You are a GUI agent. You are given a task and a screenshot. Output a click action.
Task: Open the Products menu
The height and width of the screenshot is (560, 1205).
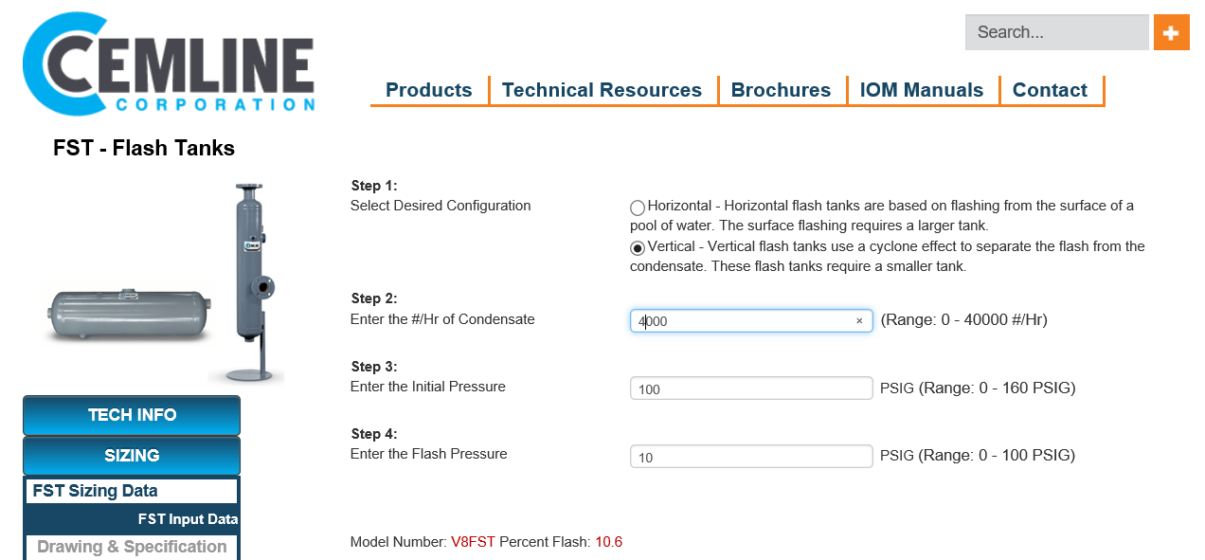(428, 90)
